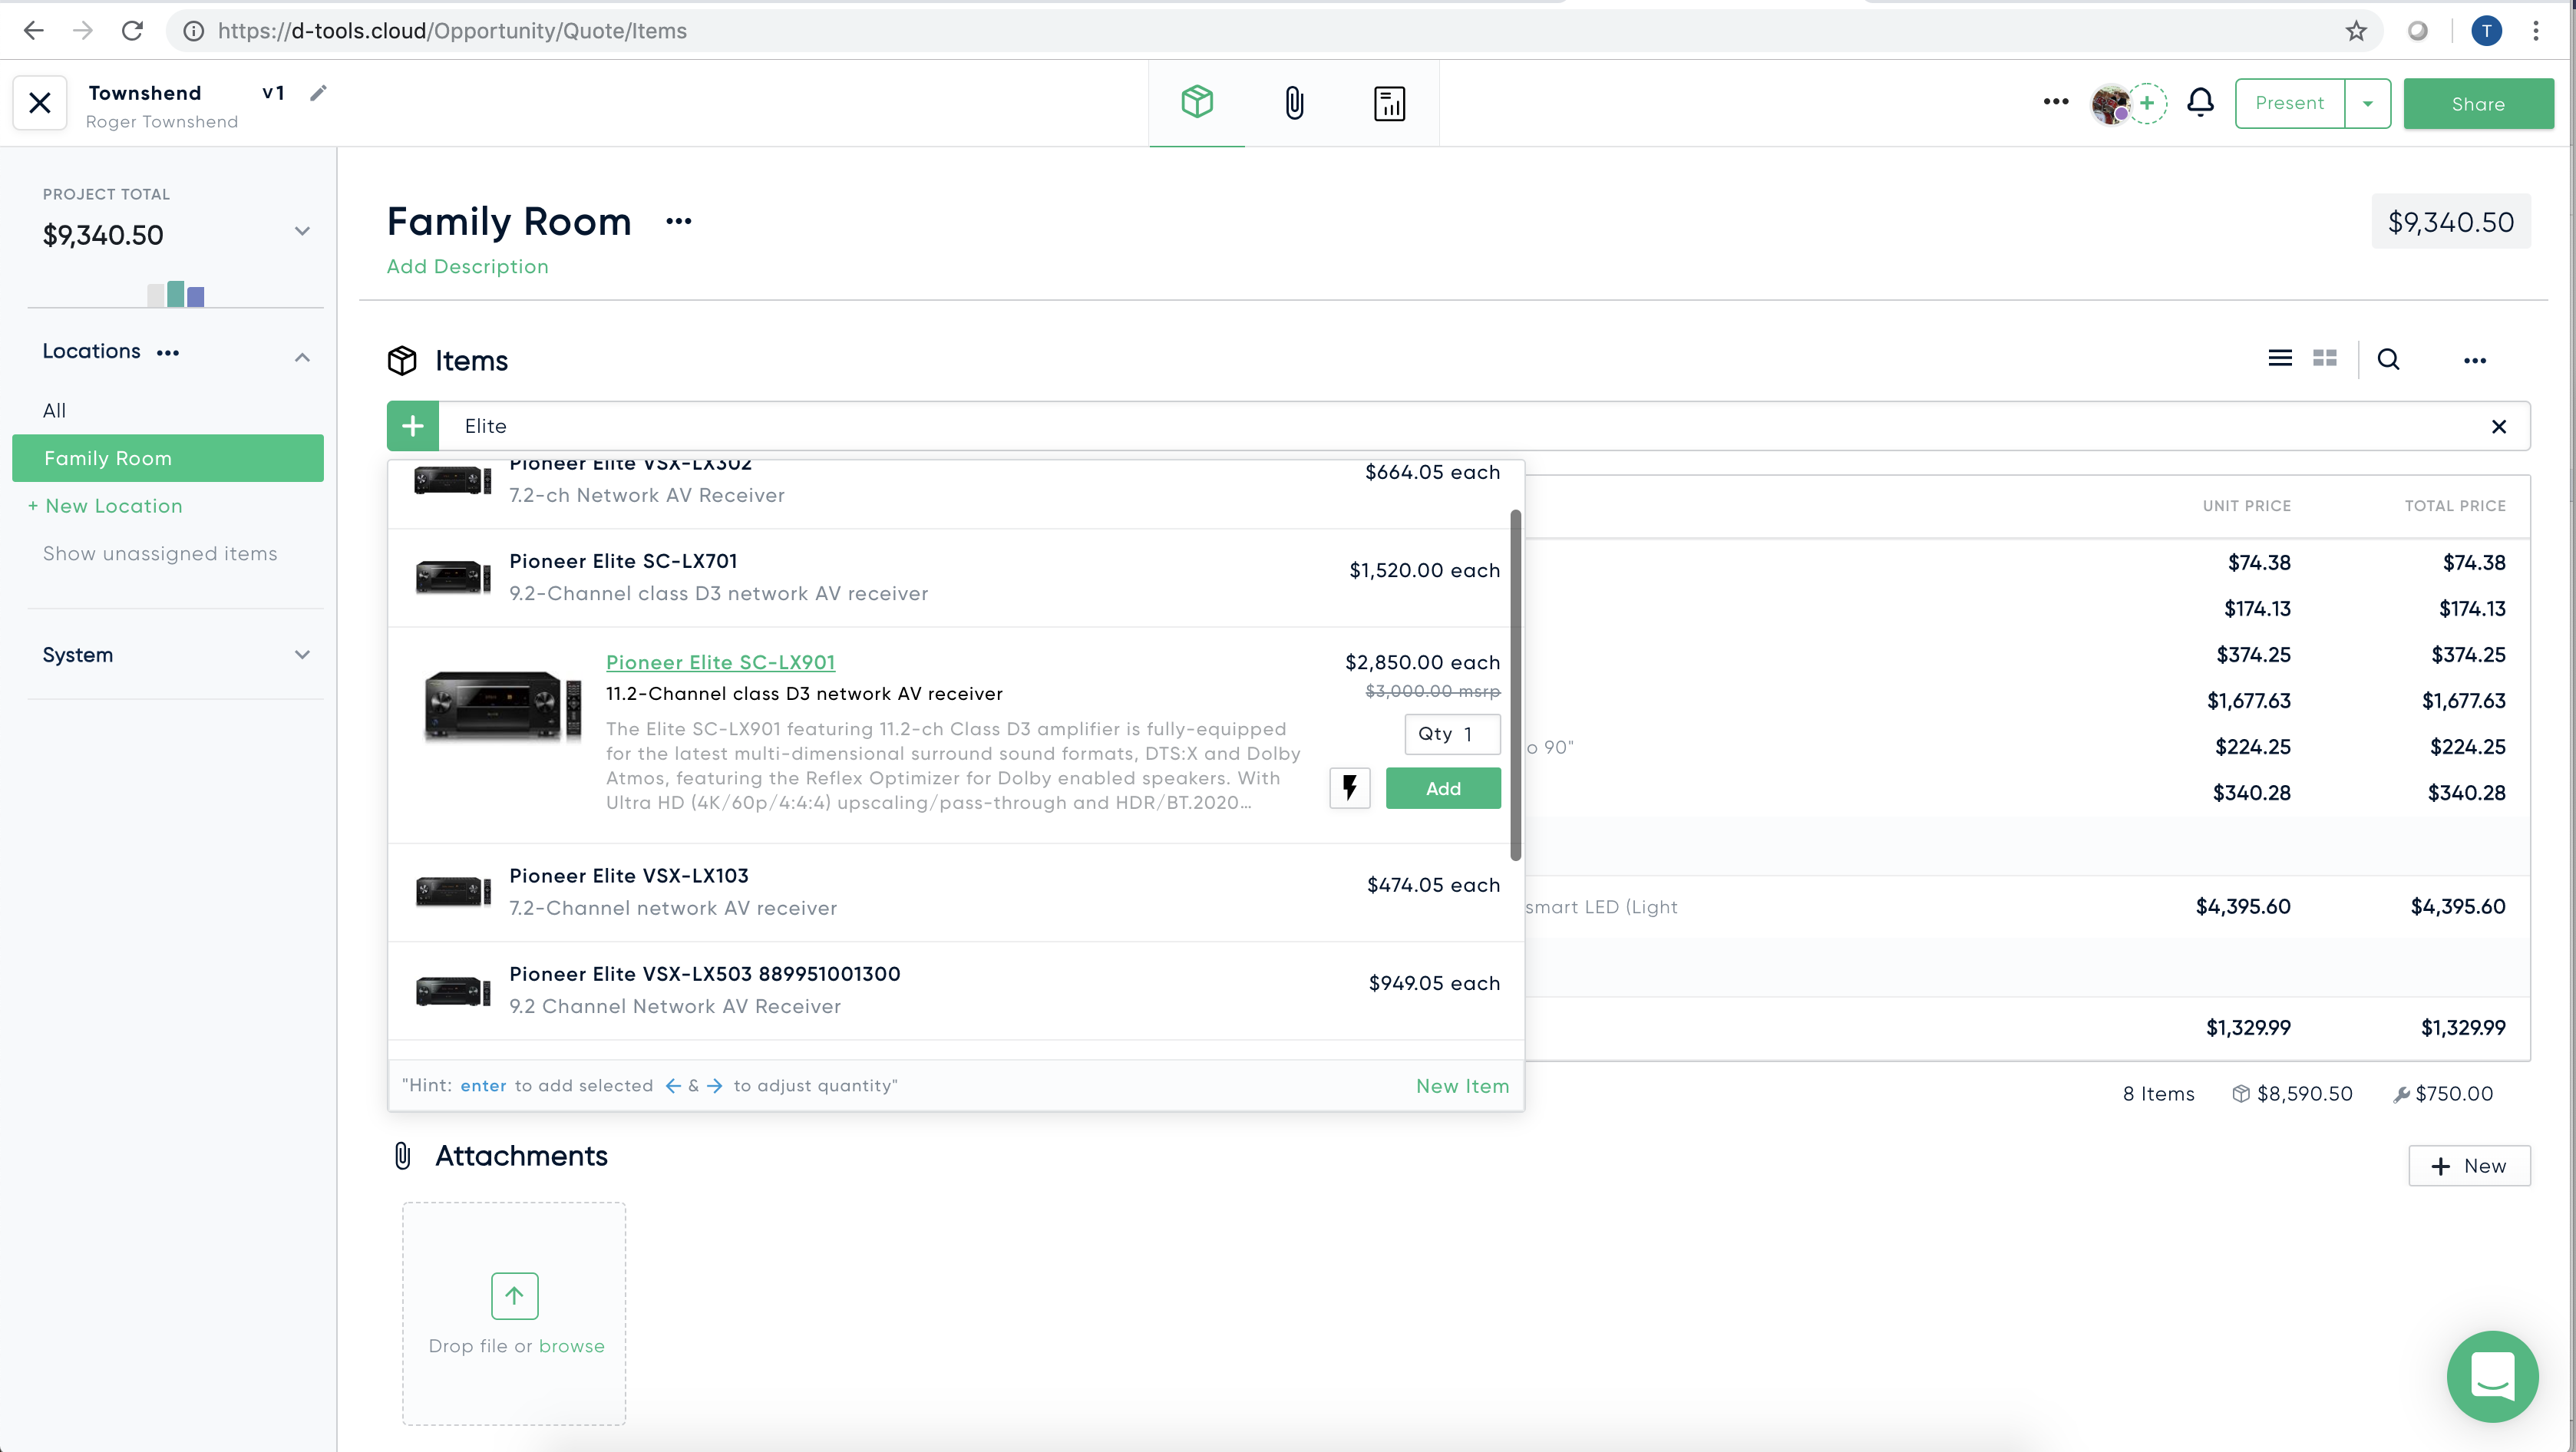2576x1452 pixels.
Task: Click the Attachments paperclip section icon
Action: [402, 1156]
